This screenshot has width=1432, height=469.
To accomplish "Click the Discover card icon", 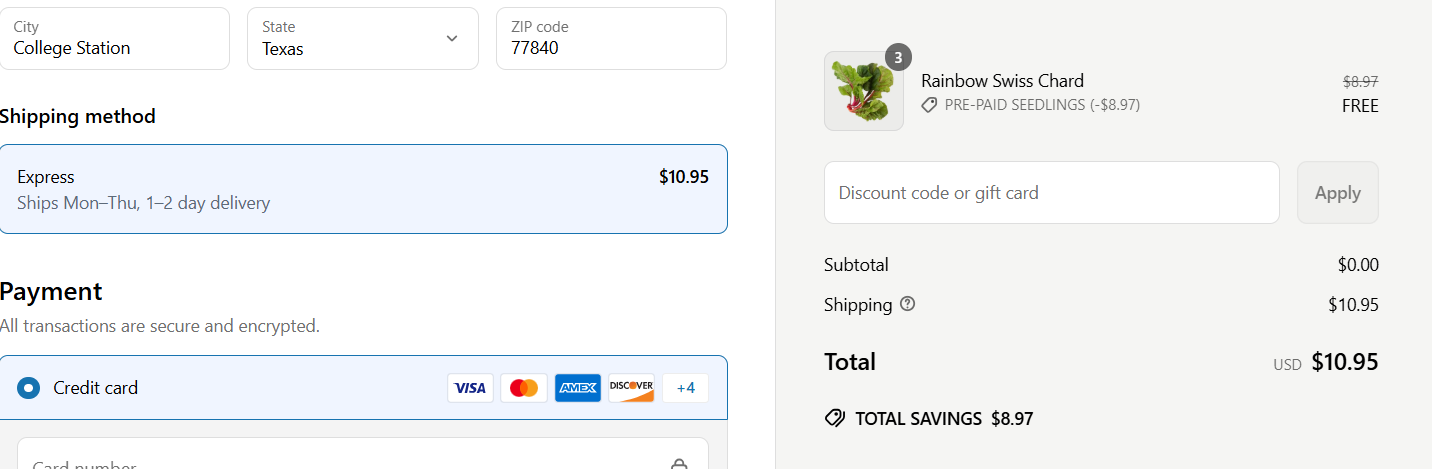I will tap(631, 388).
